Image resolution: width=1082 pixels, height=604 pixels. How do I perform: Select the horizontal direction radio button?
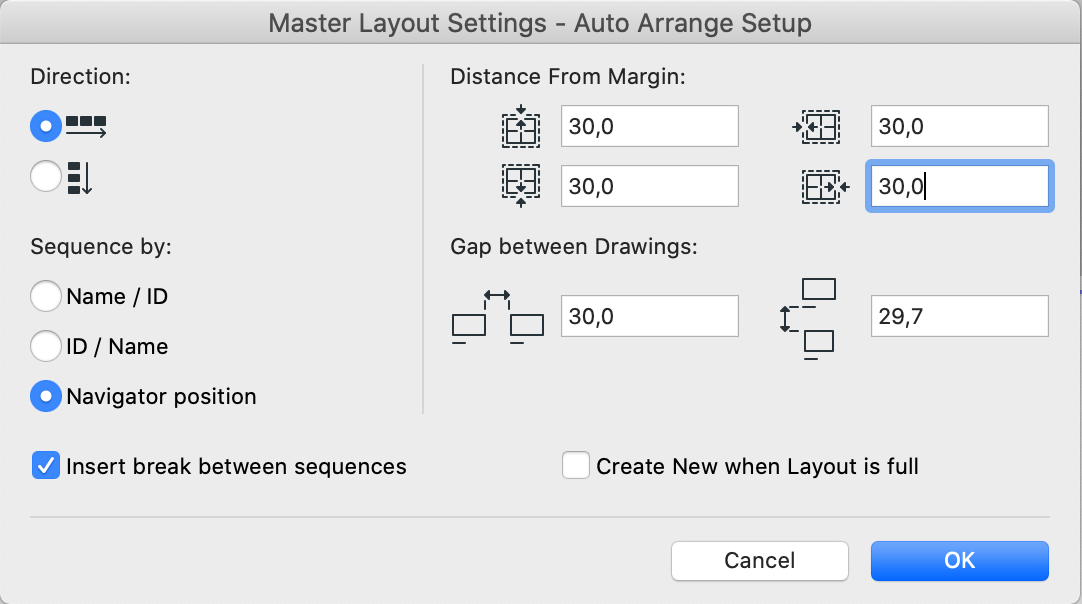pyautogui.click(x=46, y=126)
